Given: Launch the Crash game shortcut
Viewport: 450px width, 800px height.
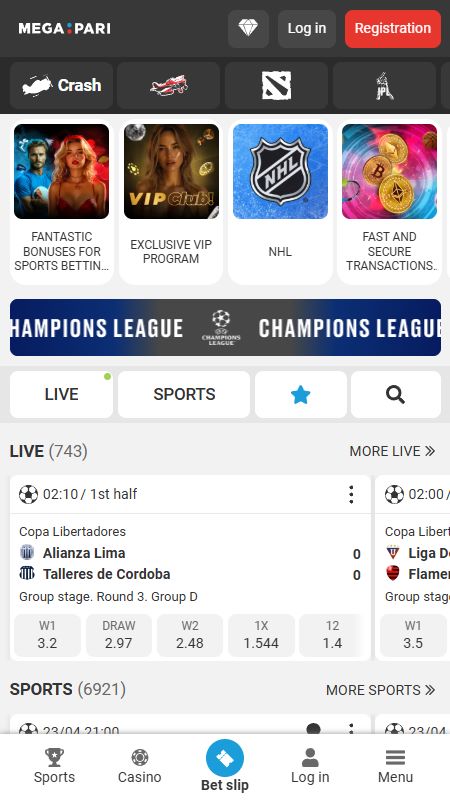Looking at the screenshot, I should click(x=61, y=85).
